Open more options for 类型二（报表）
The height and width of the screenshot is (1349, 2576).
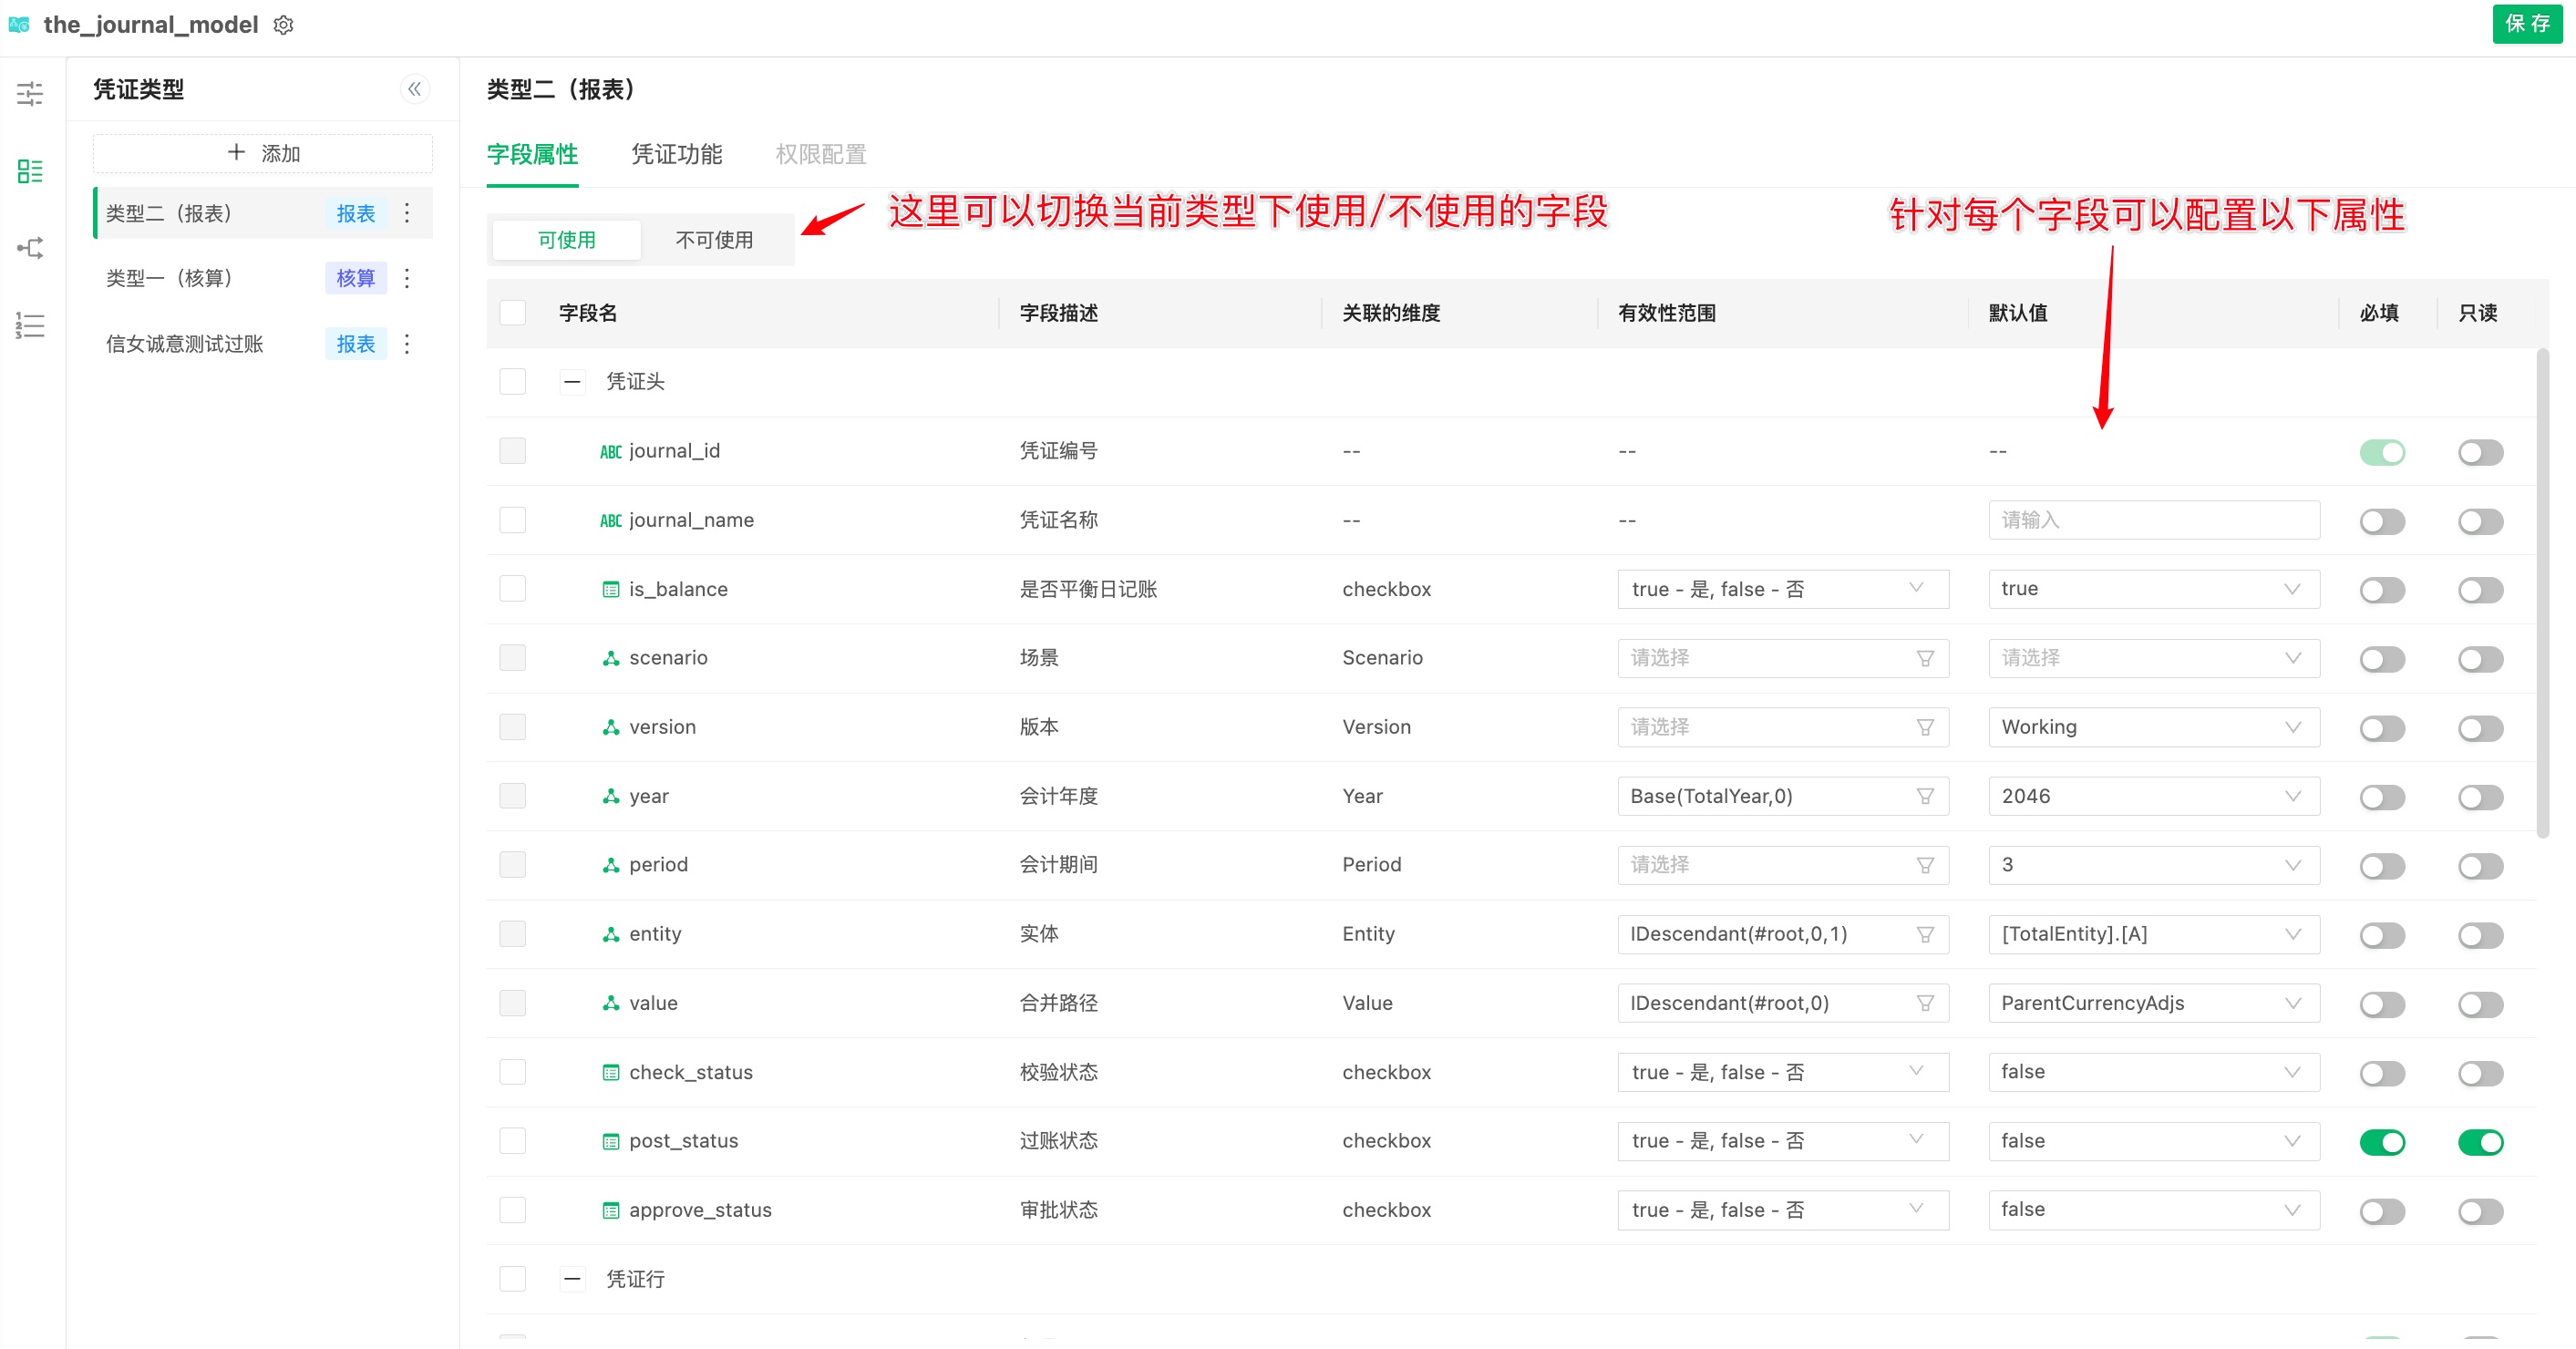pyautogui.click(x=407, y=213)
